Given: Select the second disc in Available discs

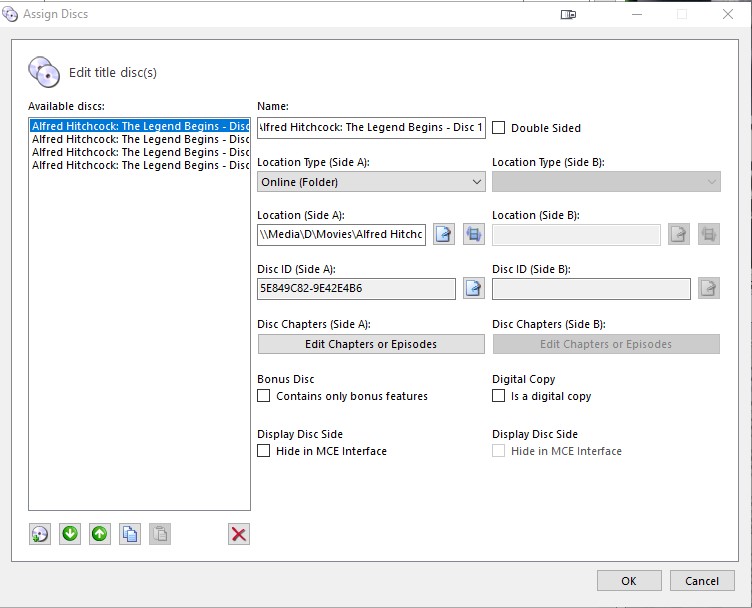Looking at the screenshot, I should pyautogui.click(x=140, y=139).
